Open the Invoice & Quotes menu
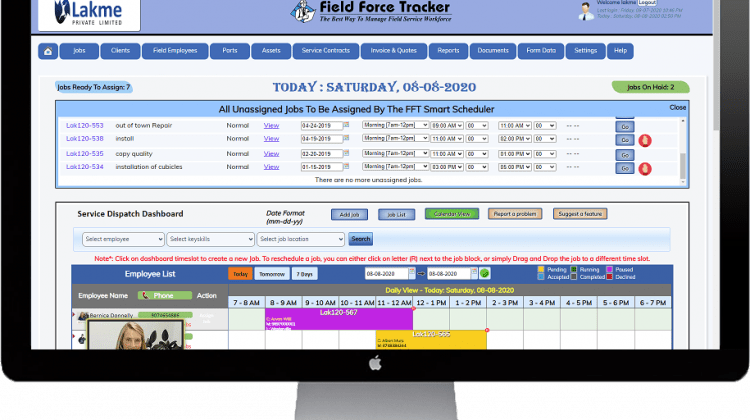Image resolution: width=750 pixels, height=420 pixels. [395, 50]
